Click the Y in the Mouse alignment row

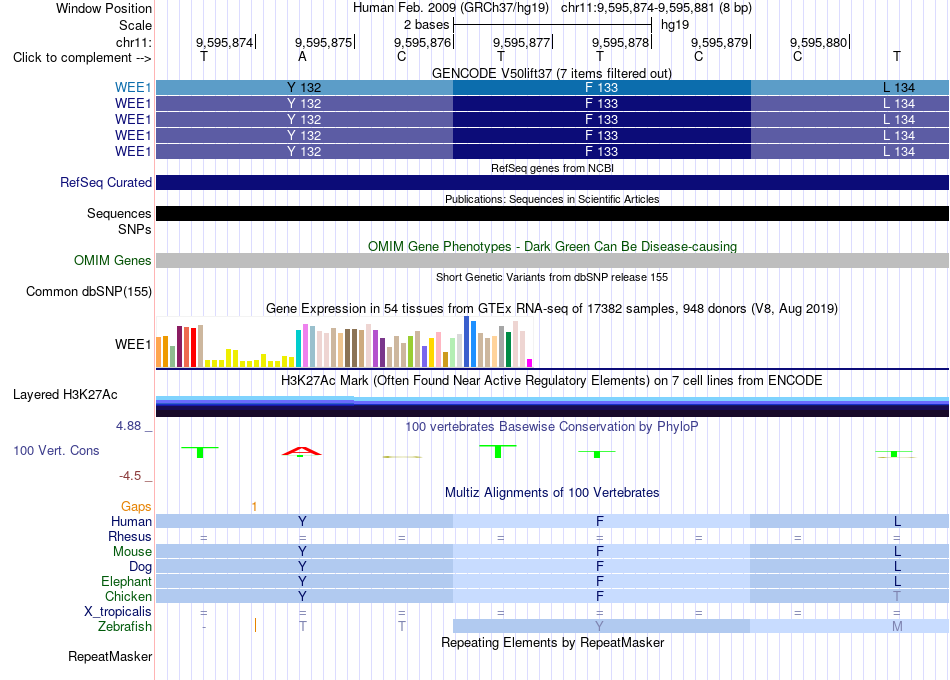302,551
